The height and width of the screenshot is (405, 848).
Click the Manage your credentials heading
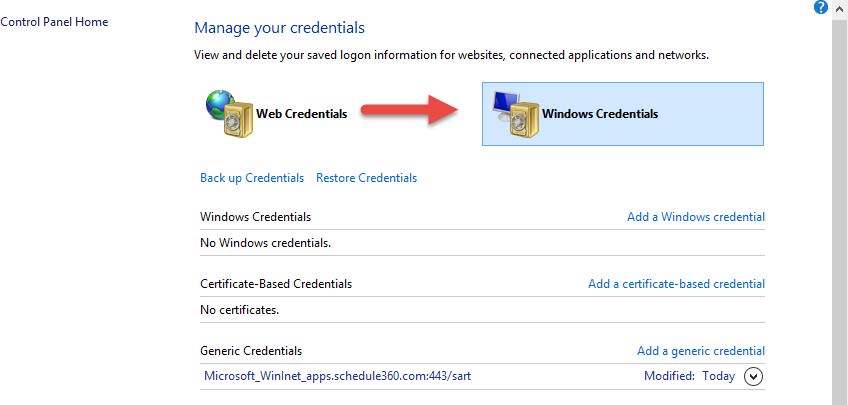tap(279, 28)
